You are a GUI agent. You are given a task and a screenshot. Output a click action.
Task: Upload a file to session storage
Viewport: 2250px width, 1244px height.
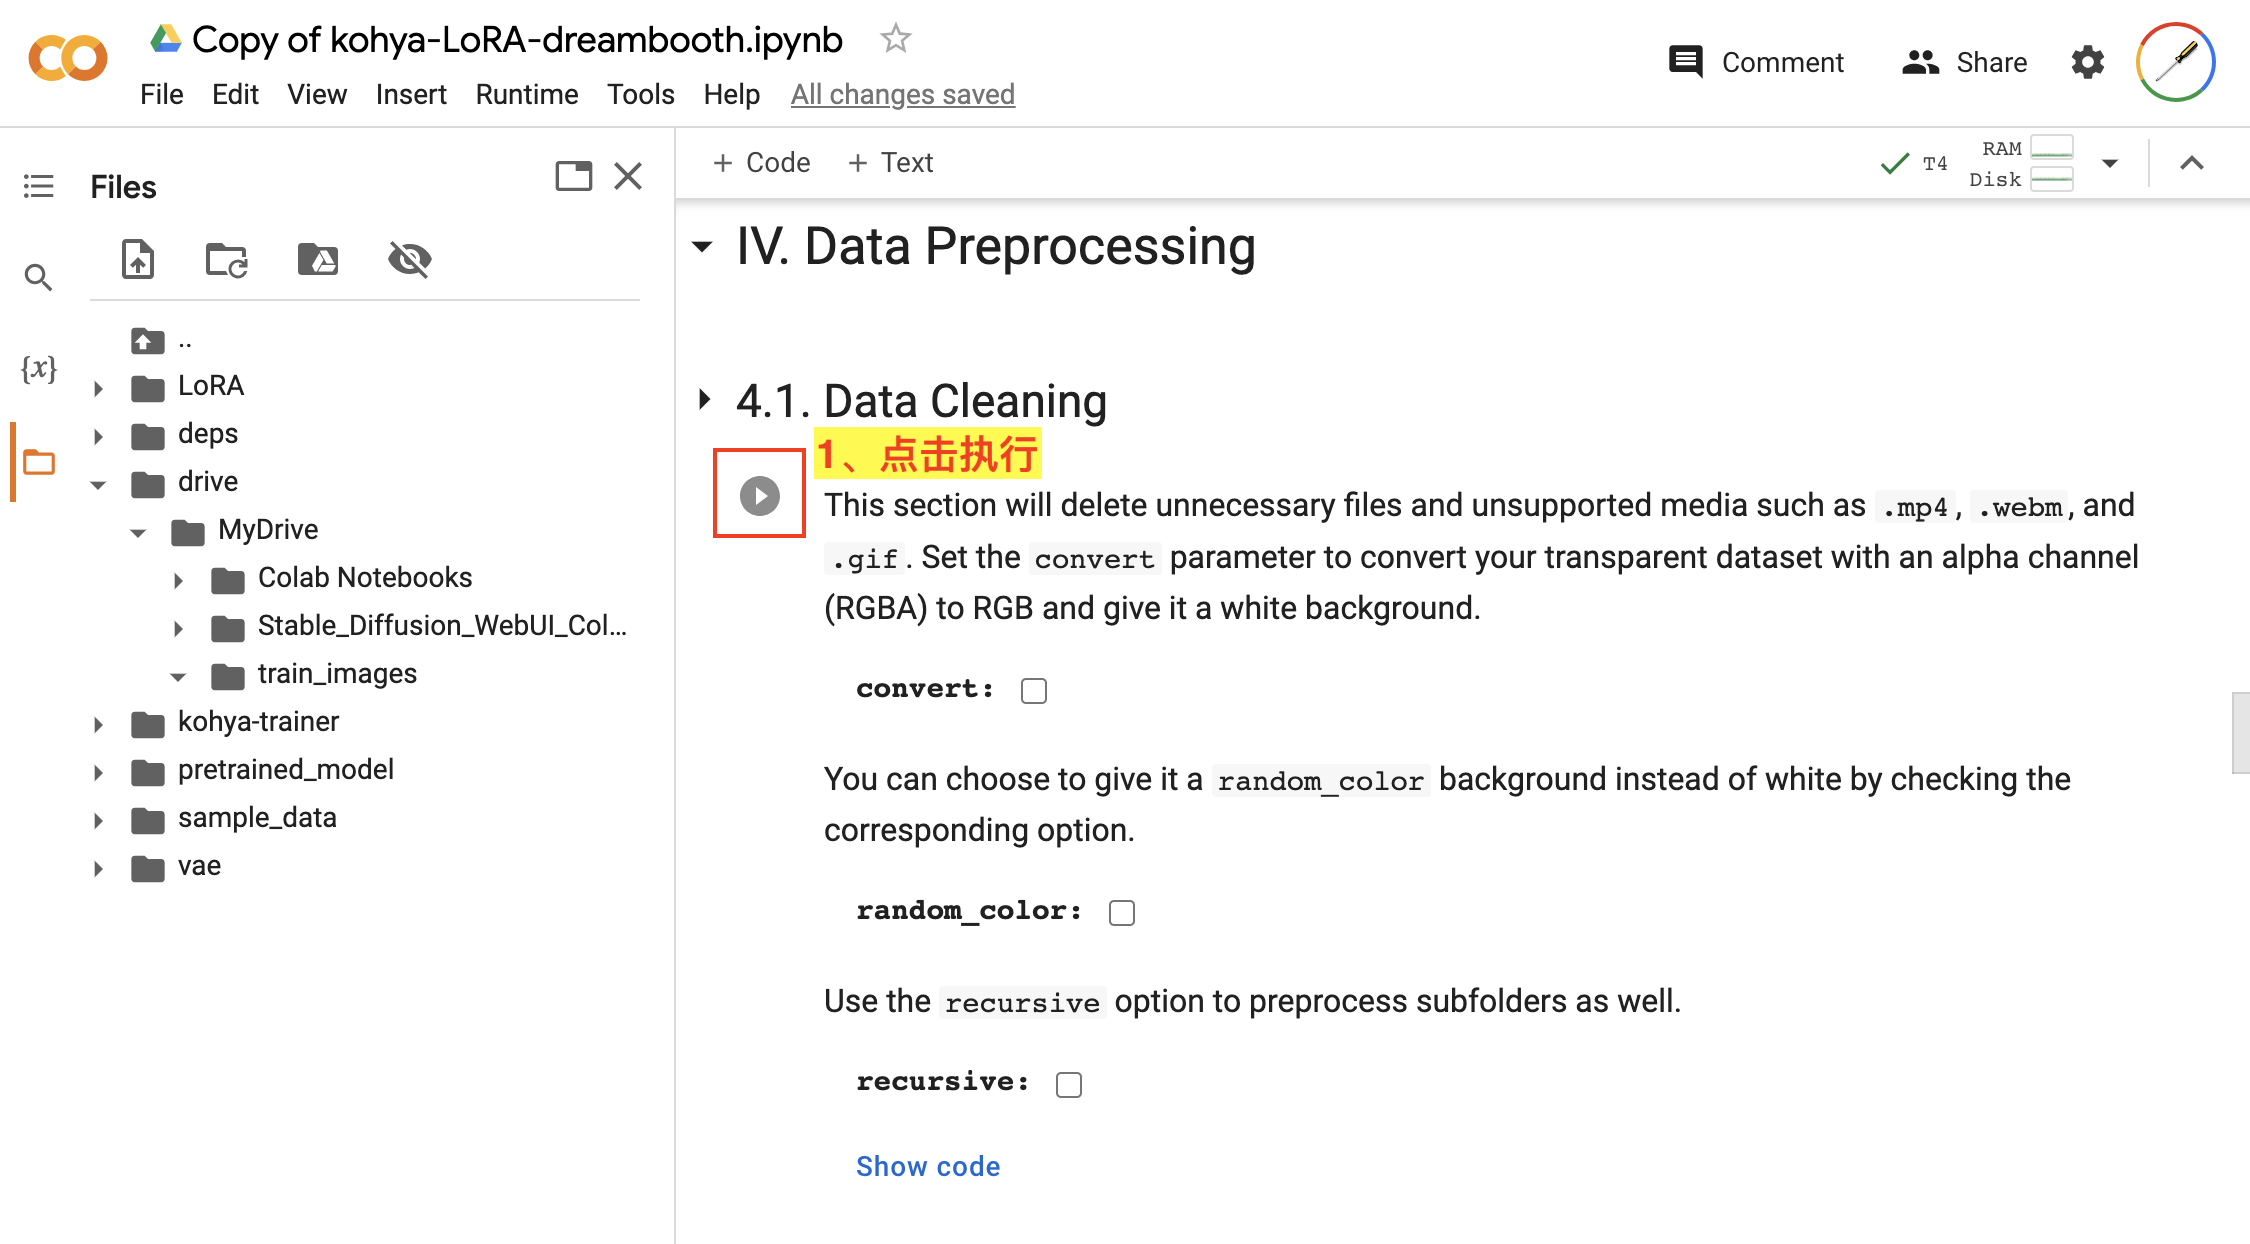pyautogui.click(x=138, y=259)
